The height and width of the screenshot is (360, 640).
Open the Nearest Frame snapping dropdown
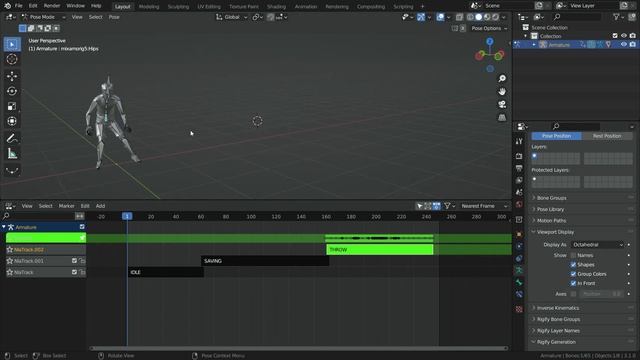pyautogui.click(x=484, y=206)
